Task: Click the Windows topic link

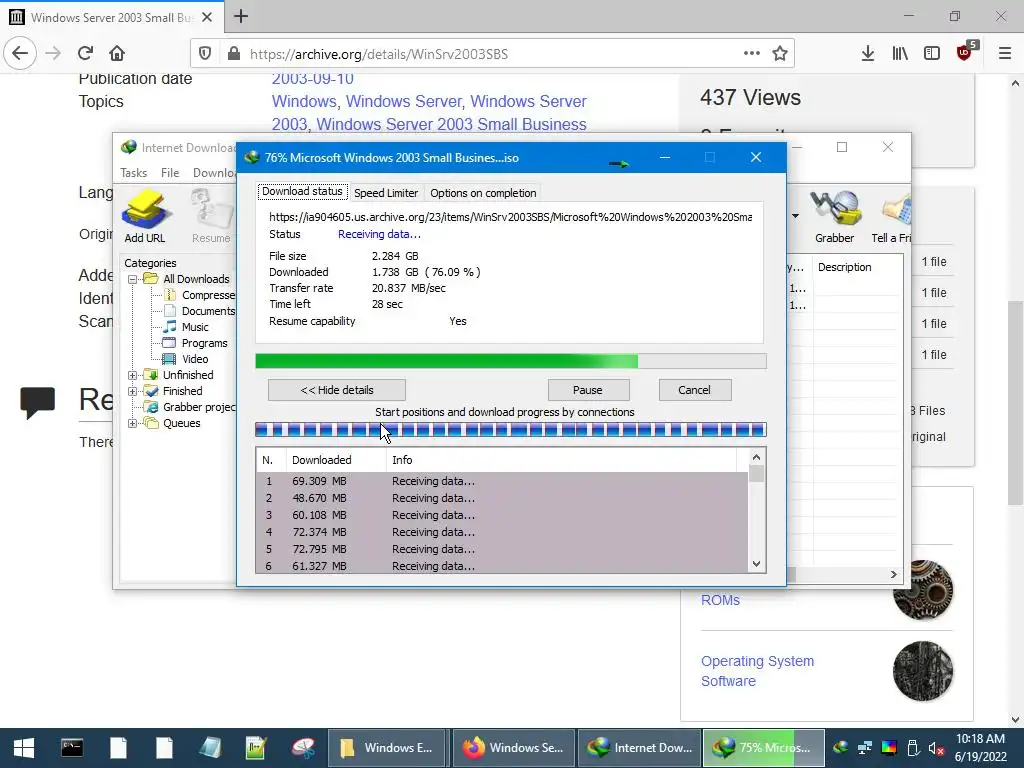Action: (x=303, y=101)
